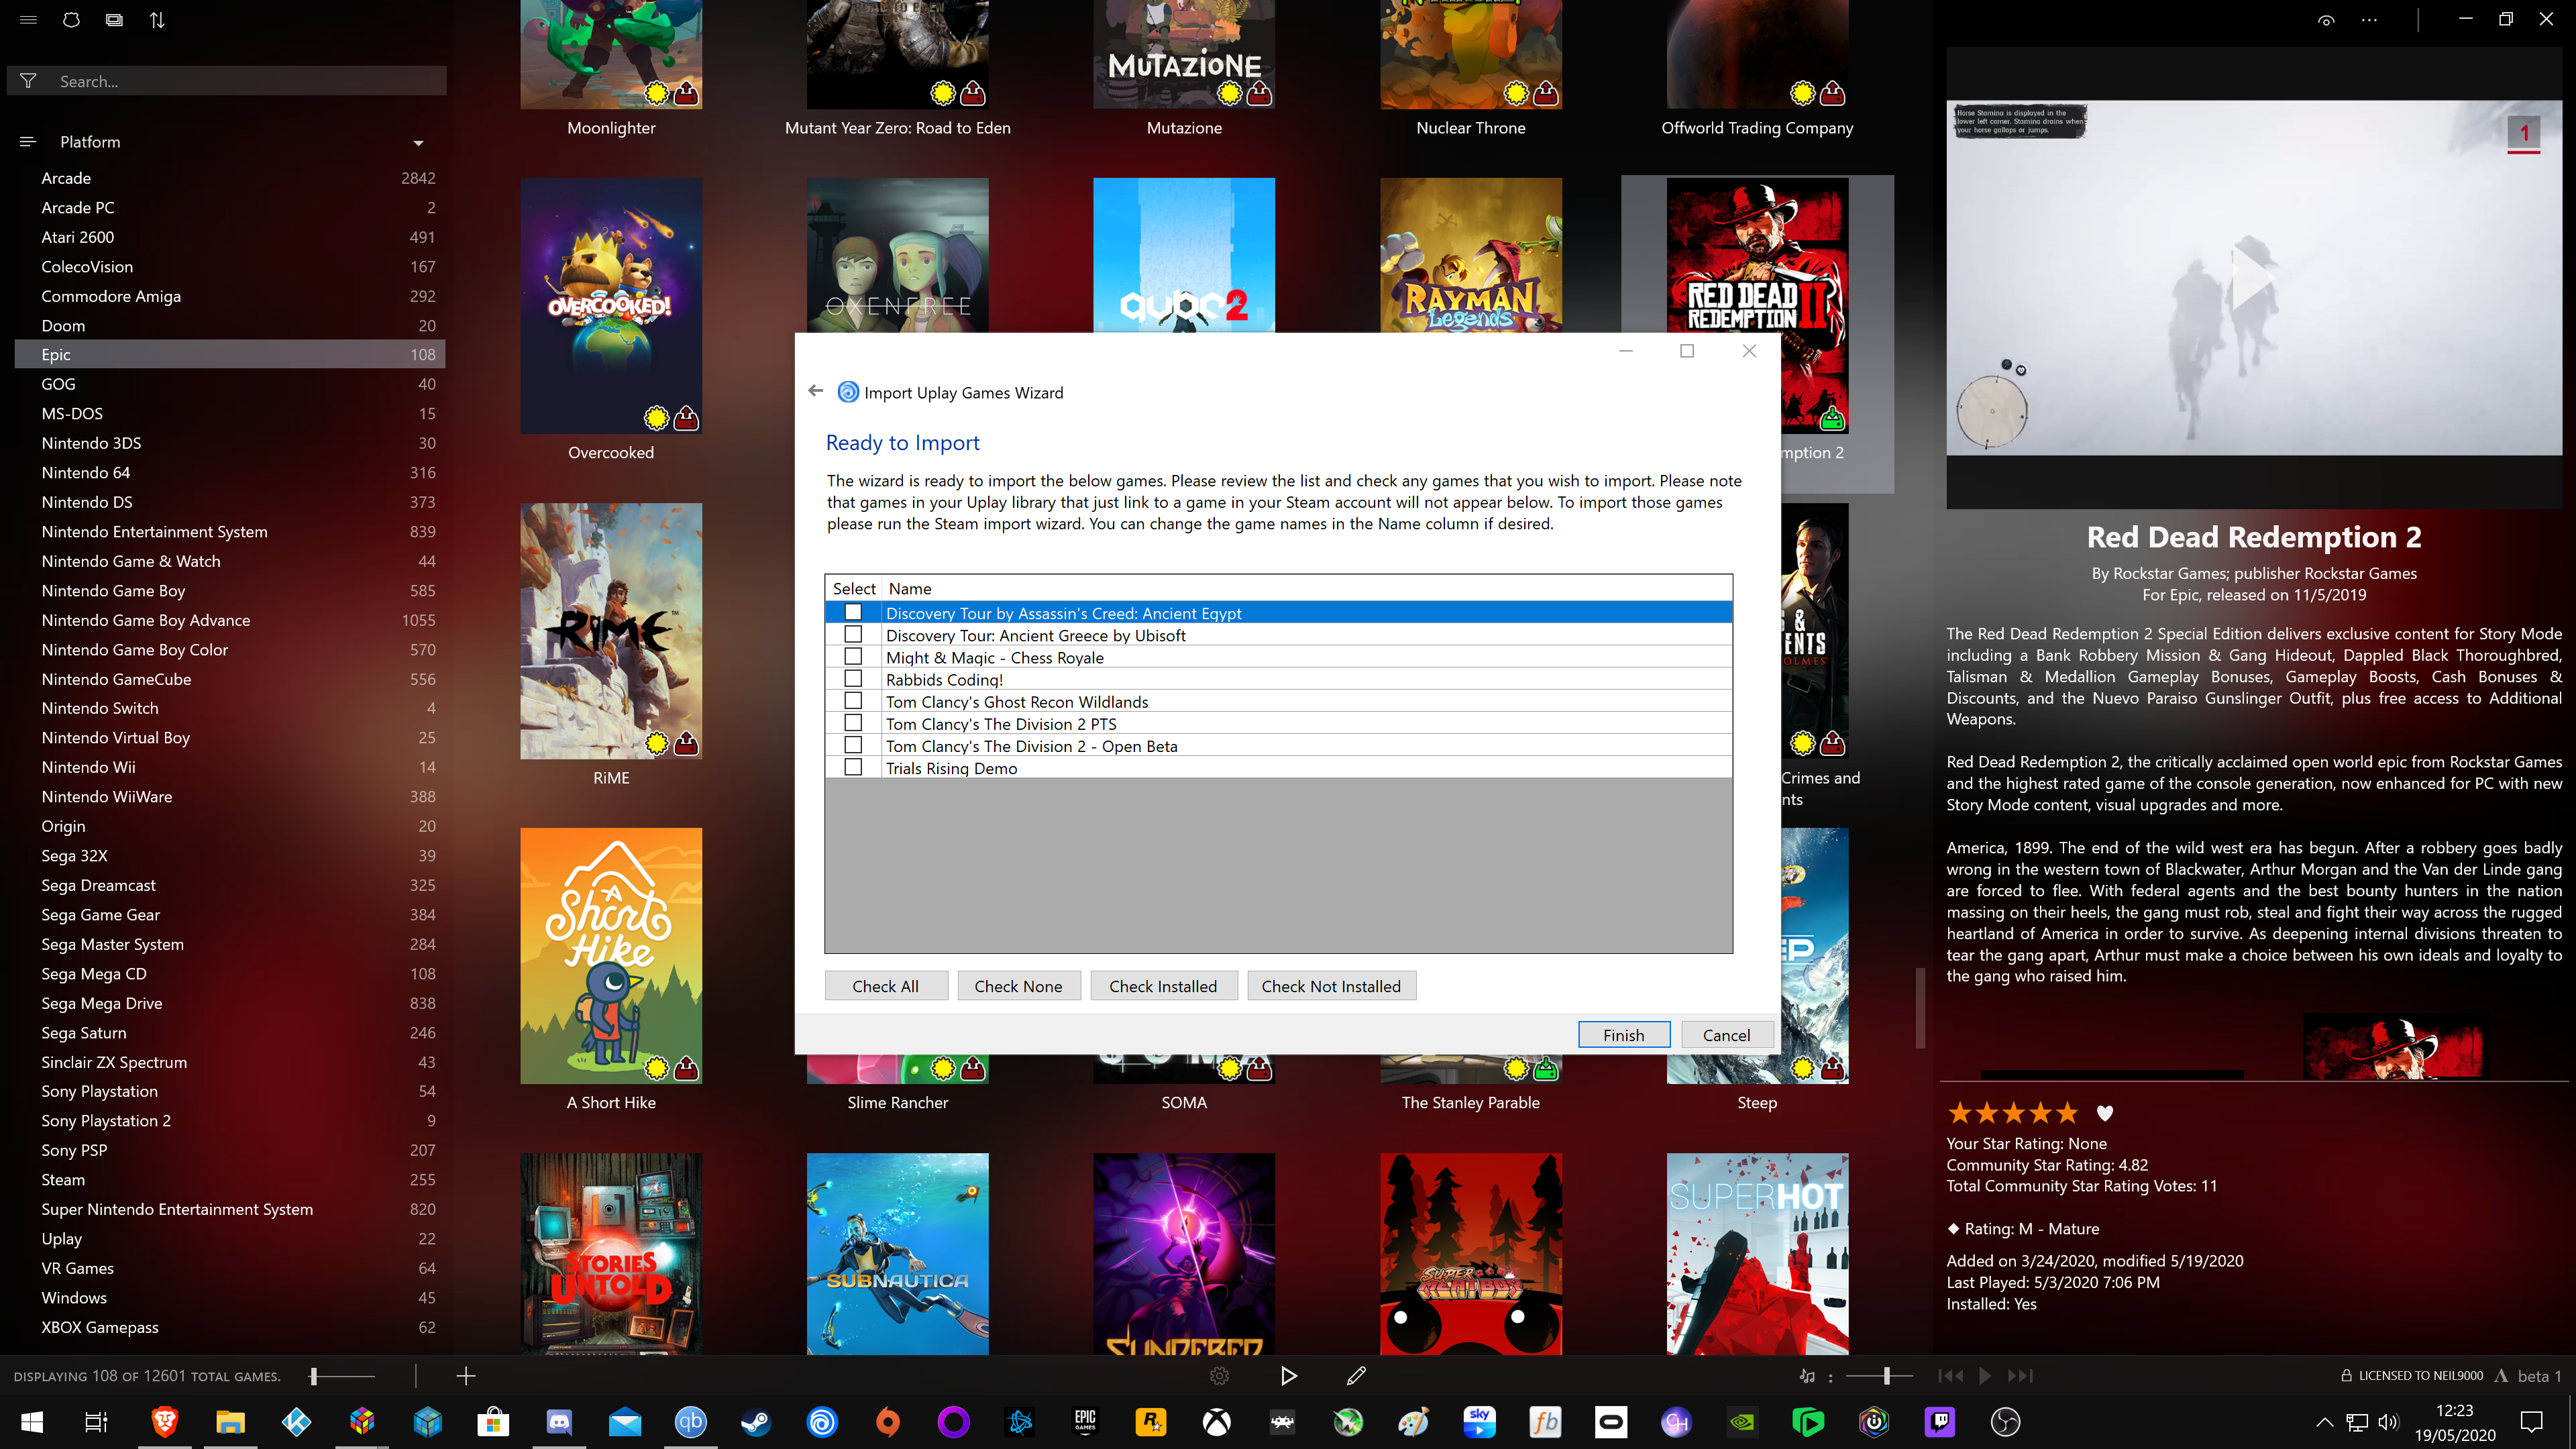Click Cancel in the import wizard
2576x1449 pixels.
pos(1726,1035)
